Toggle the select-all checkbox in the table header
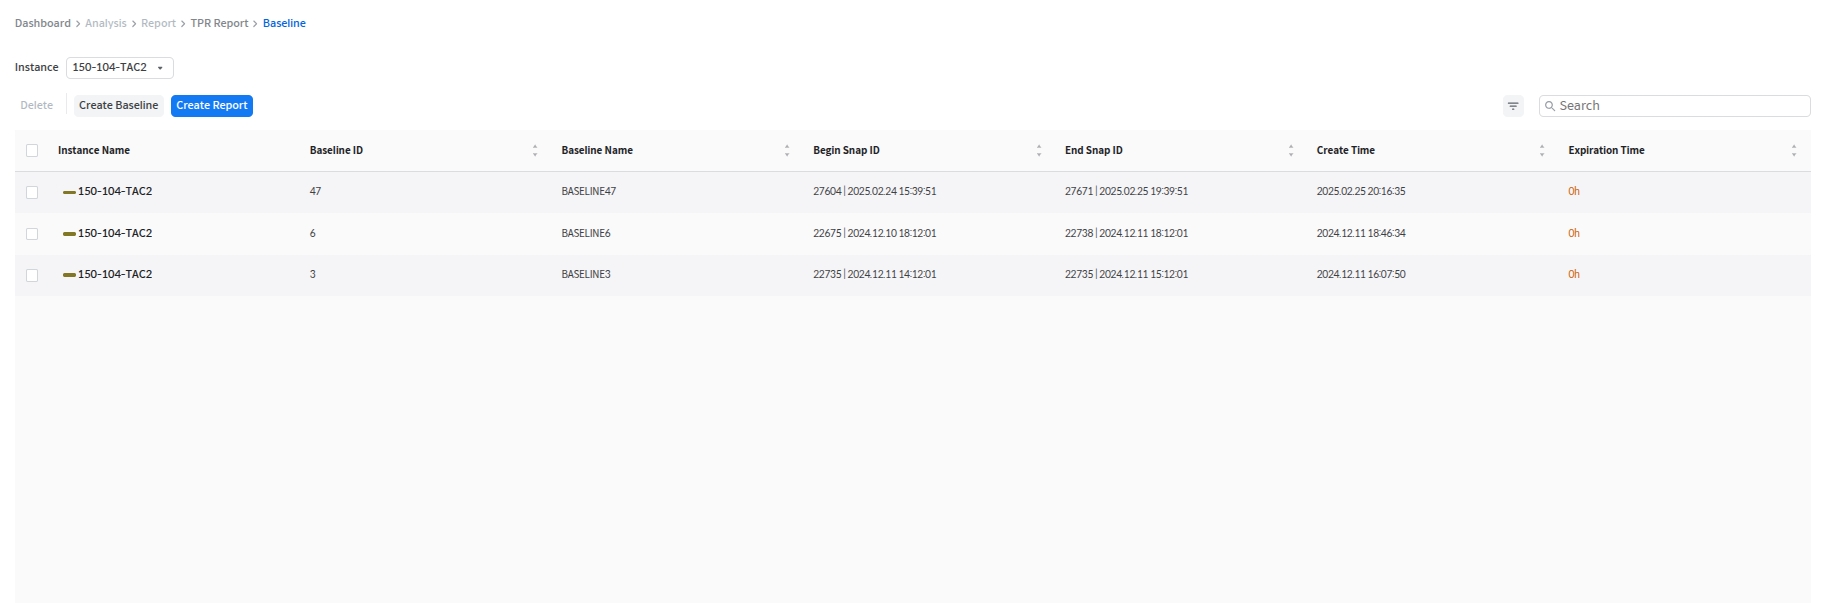The image size is (1827, 603). 32,151
